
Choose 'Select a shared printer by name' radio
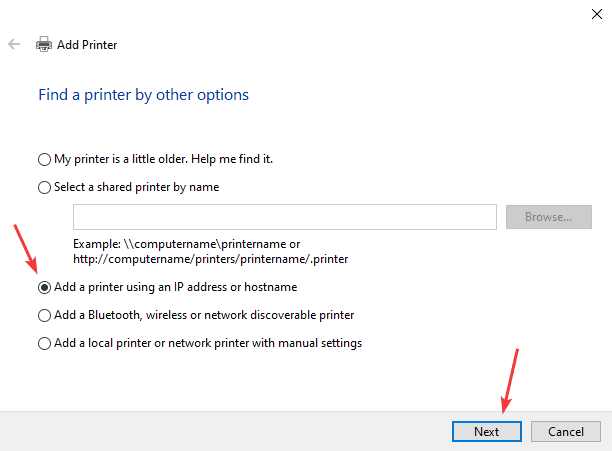point(43,187)
